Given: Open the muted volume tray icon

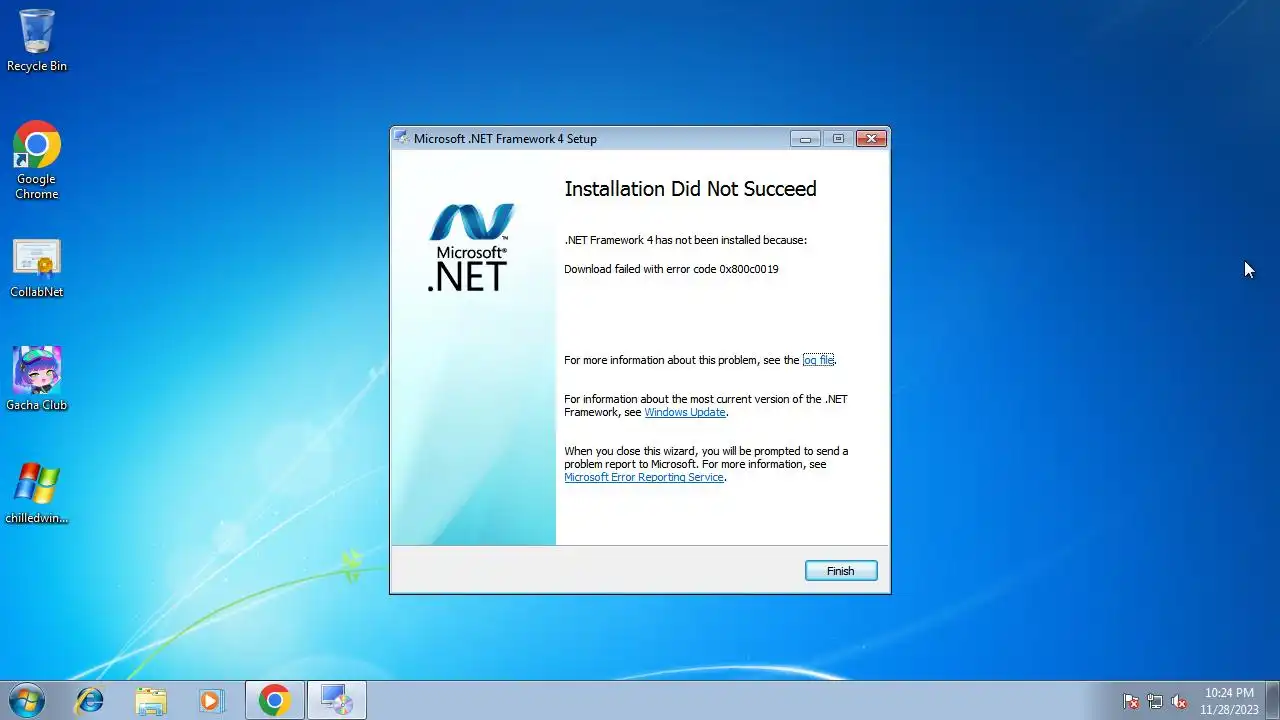Looking at the screenshot, I should [x=1179, y=702].
